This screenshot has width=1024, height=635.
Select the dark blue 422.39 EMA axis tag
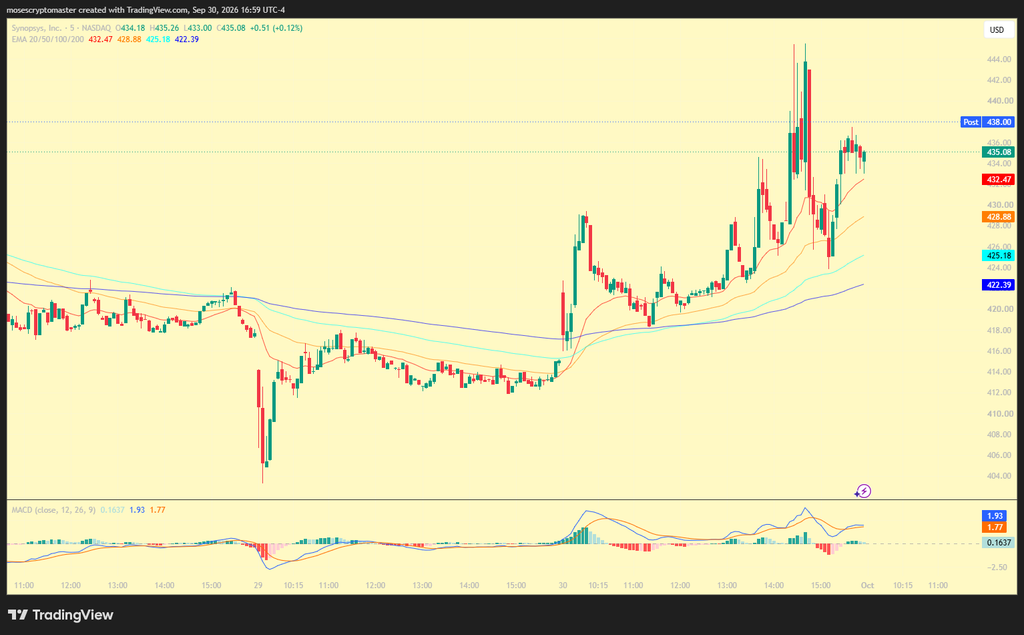pyautogui.click(x=999, y=285)
